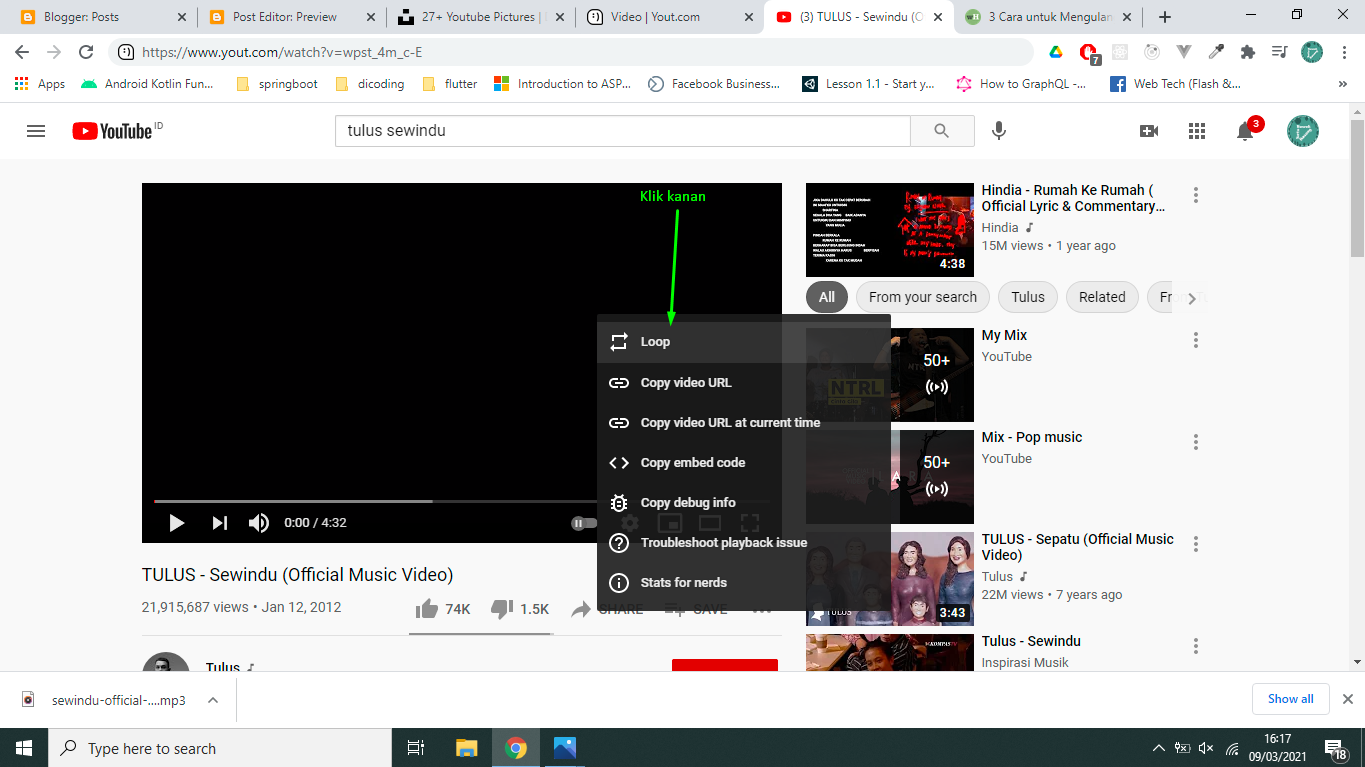Click the address bar URL
This screenshot has height=767, width=1365.
pos(283,52)
